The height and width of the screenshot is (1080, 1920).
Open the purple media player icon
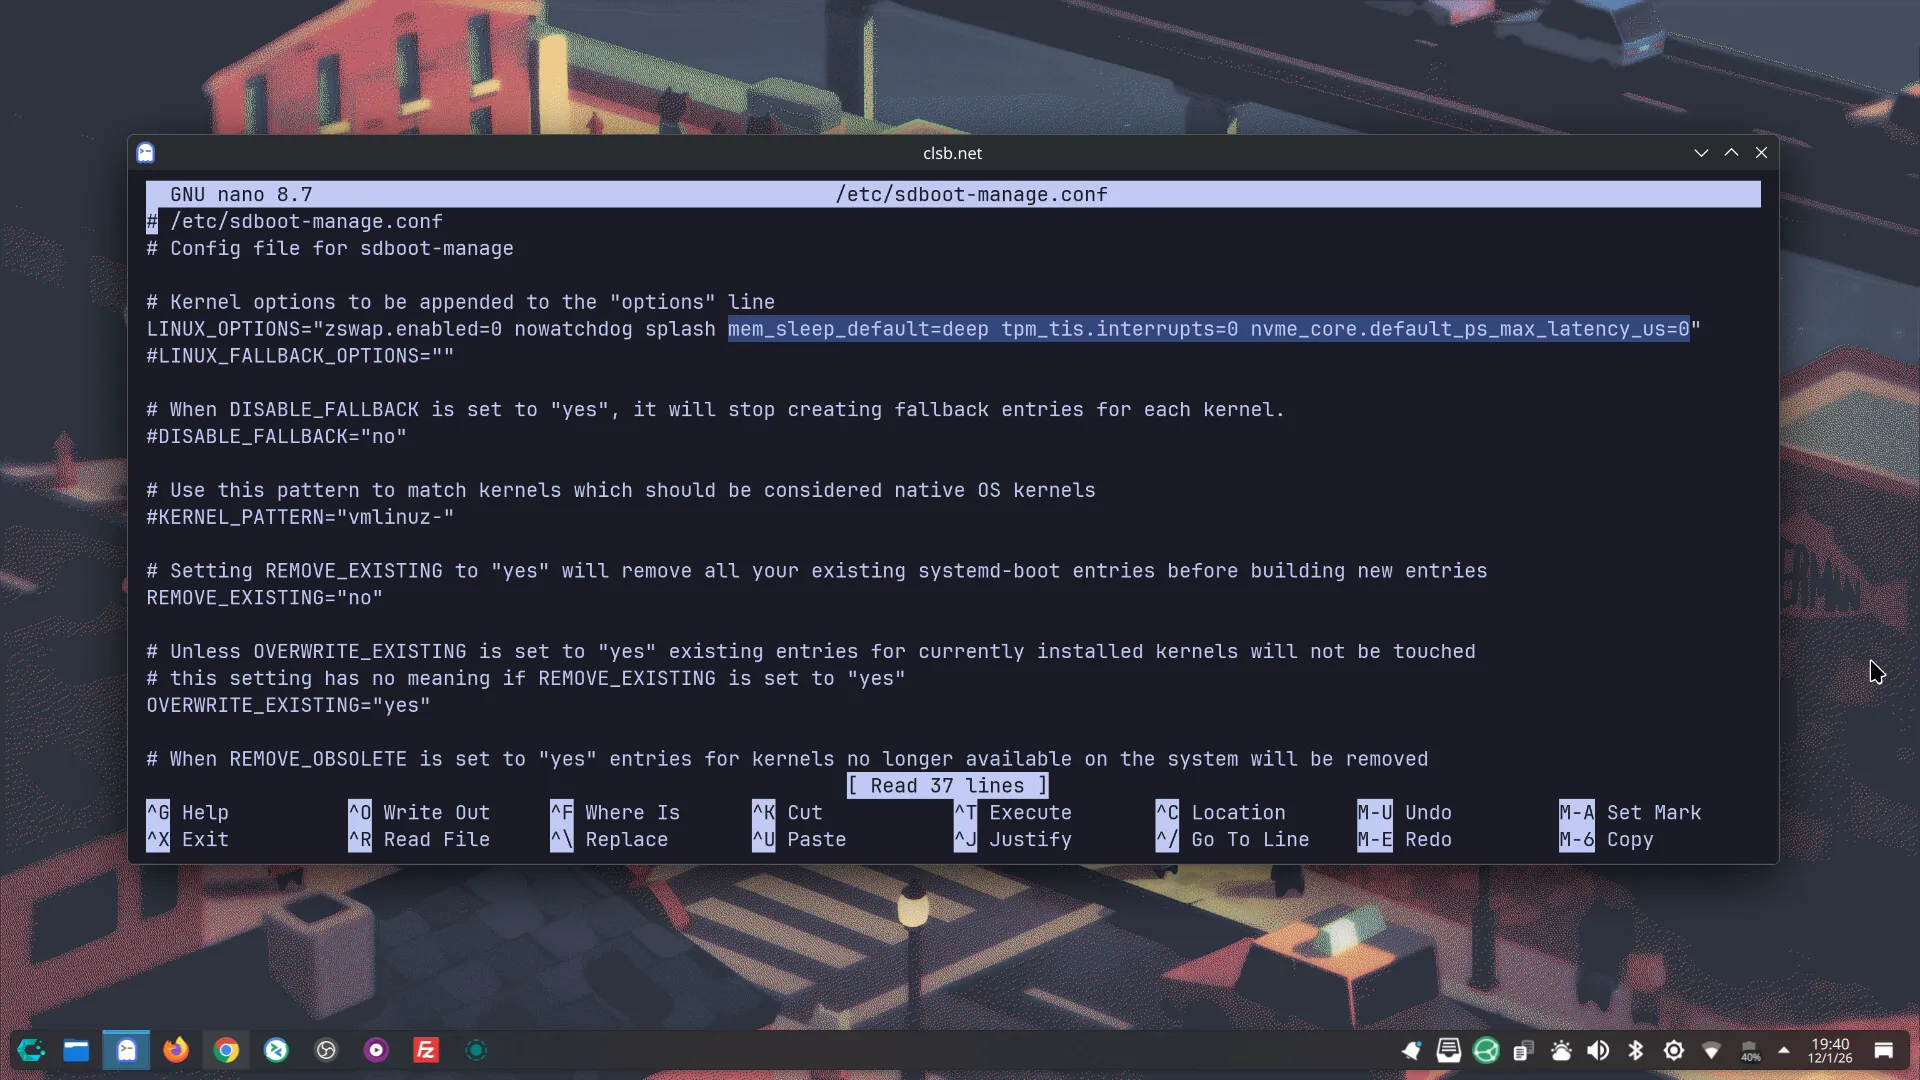(x=376, y=1050)
